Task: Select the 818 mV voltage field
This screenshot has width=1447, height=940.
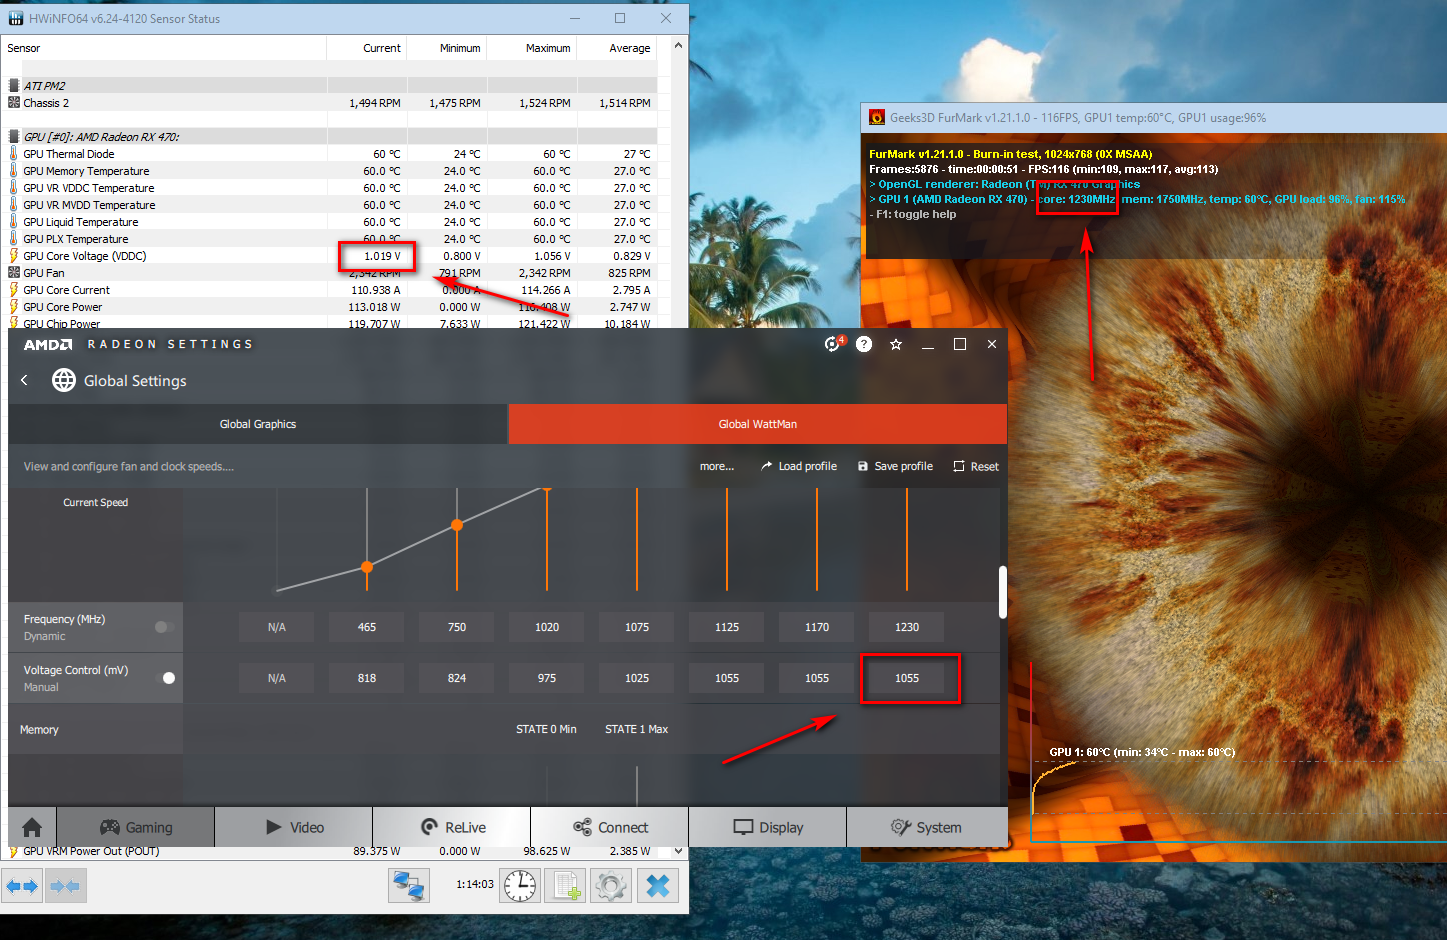Action: pos(367,678)
